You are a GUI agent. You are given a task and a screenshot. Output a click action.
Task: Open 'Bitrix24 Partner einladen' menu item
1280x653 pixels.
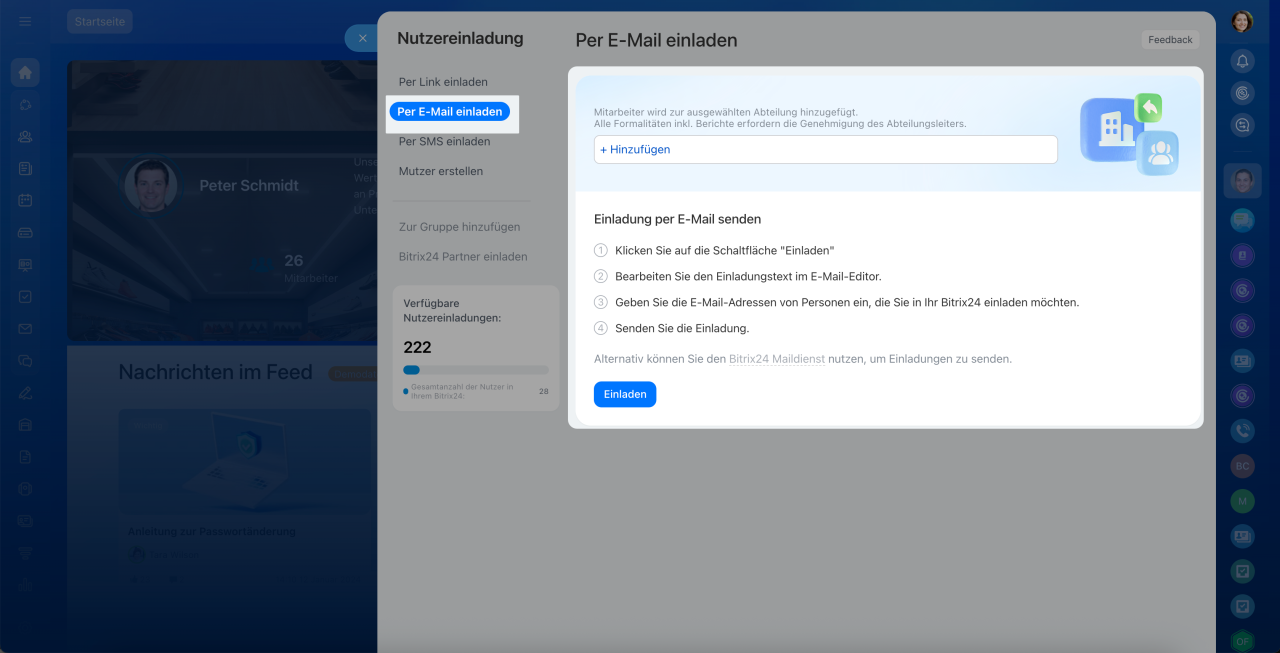click(463, 257)
